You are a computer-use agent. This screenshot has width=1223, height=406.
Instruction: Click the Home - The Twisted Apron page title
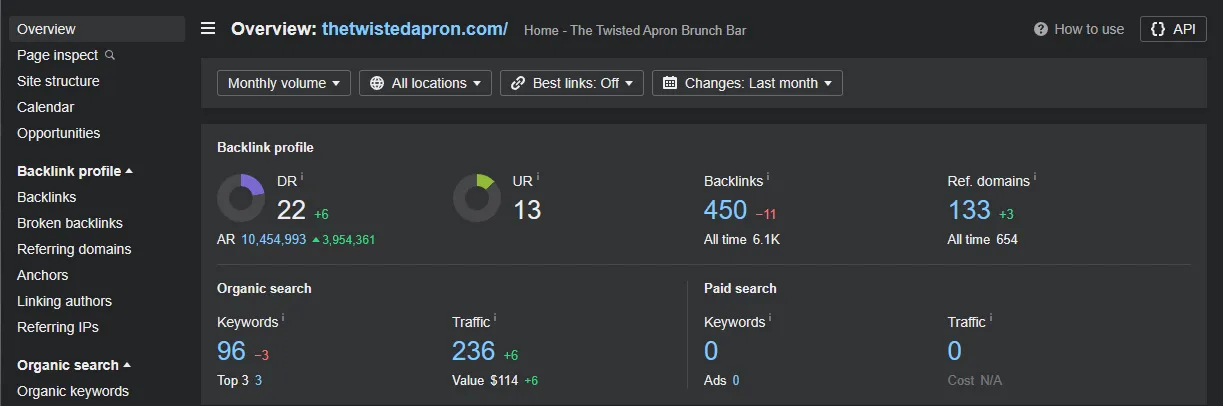(x=635, y=30)
